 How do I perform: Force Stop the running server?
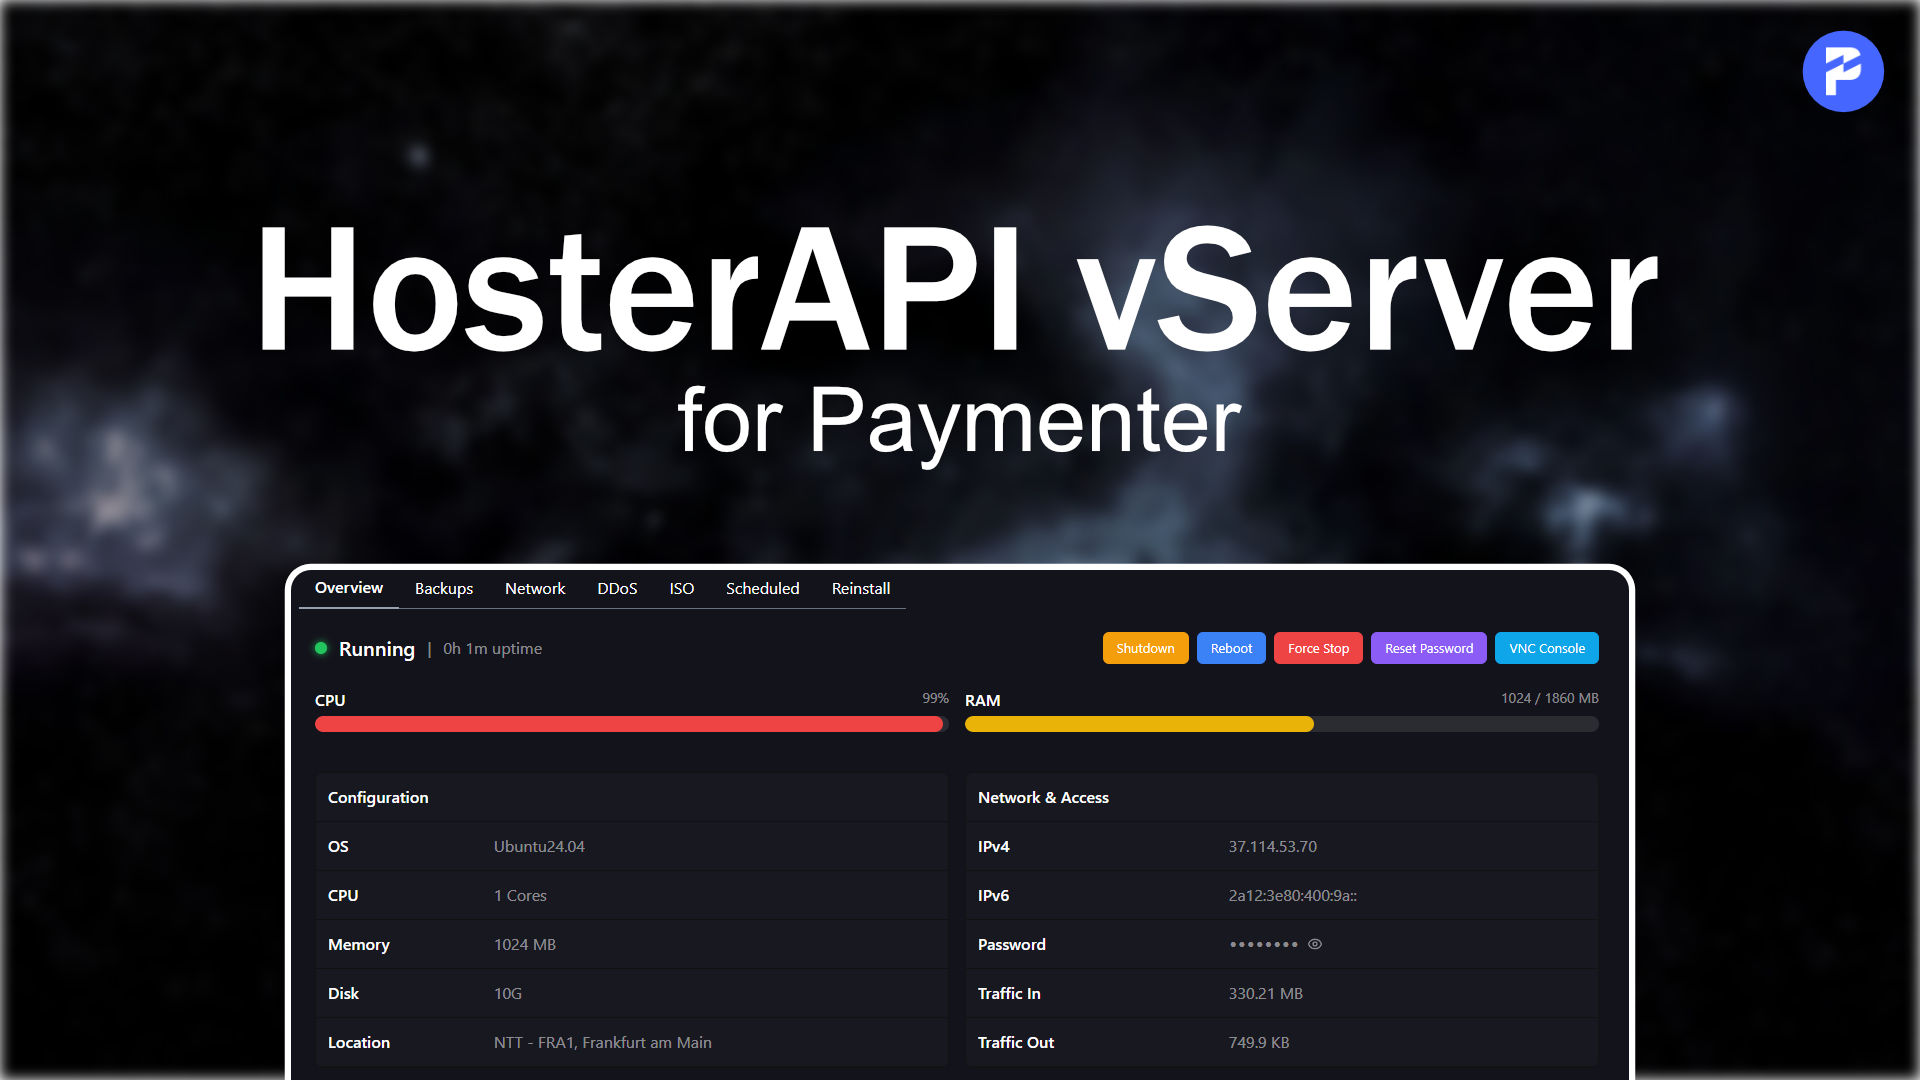coord(1318,648)
